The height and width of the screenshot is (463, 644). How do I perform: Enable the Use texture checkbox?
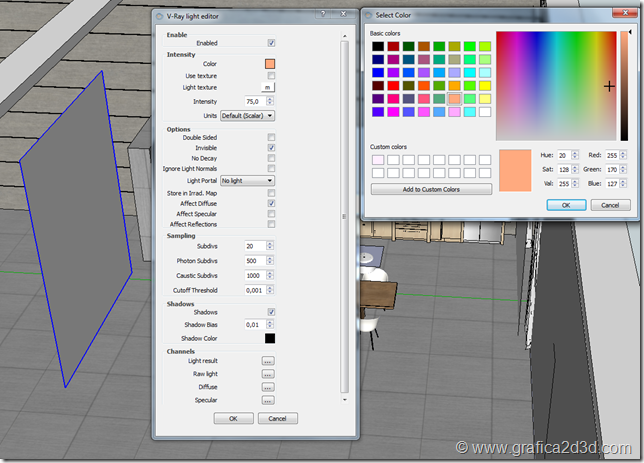[271, 76]
